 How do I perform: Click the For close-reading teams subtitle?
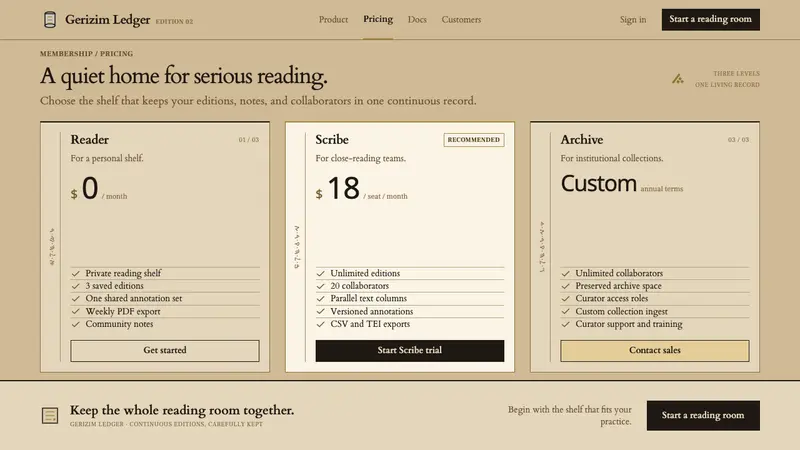361,158
